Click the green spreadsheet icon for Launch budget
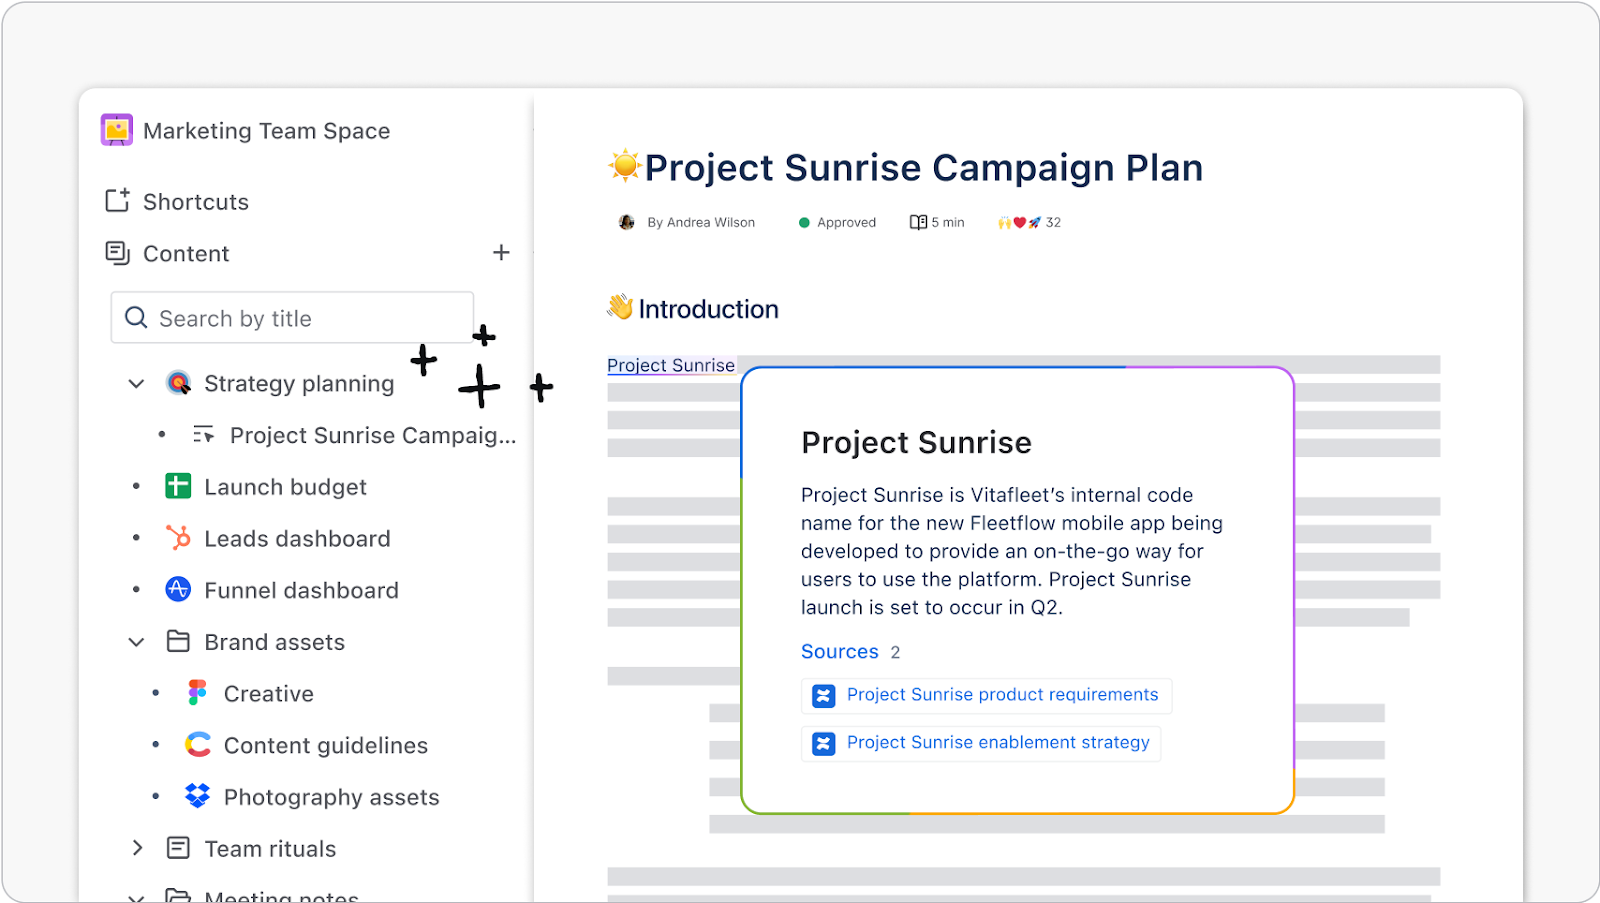Viewport: 1600px width, 903px height. (x=178, y=486)
